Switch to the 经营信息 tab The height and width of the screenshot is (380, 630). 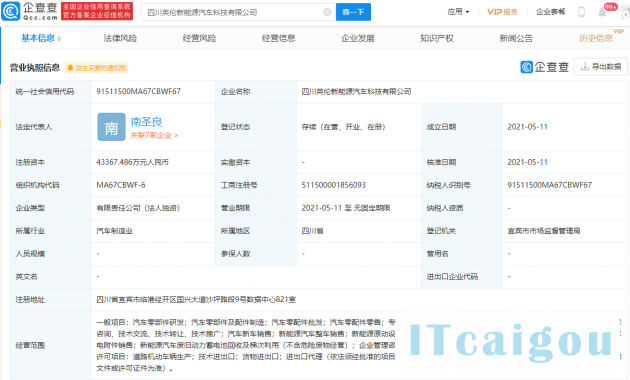point(278,38)
